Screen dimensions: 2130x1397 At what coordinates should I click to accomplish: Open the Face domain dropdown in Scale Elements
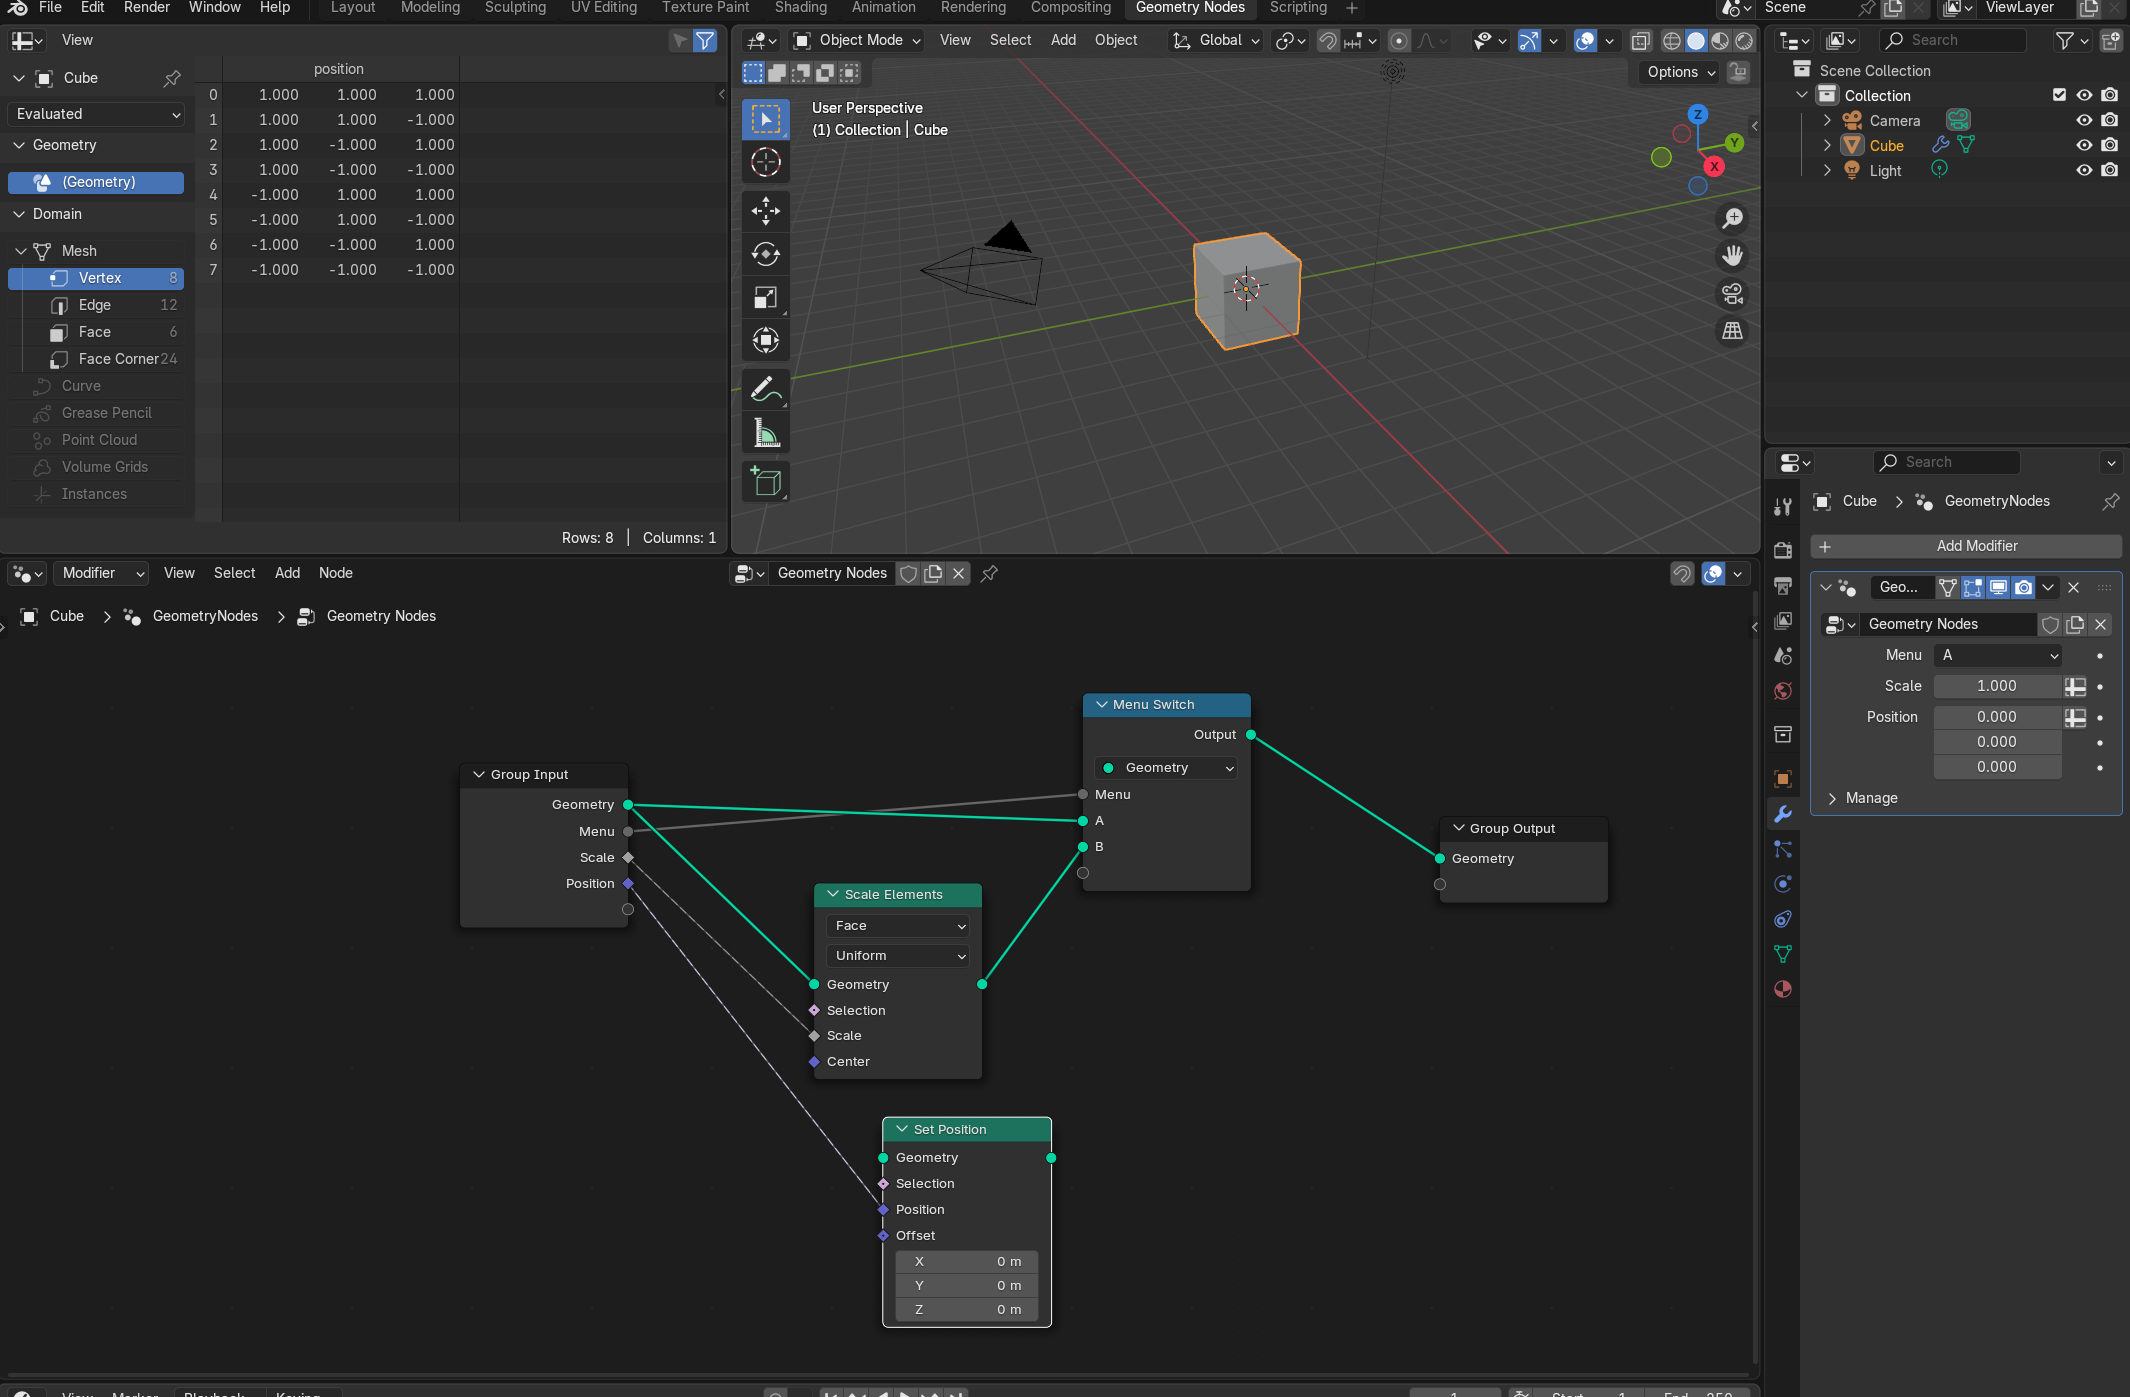coord(898,926)
